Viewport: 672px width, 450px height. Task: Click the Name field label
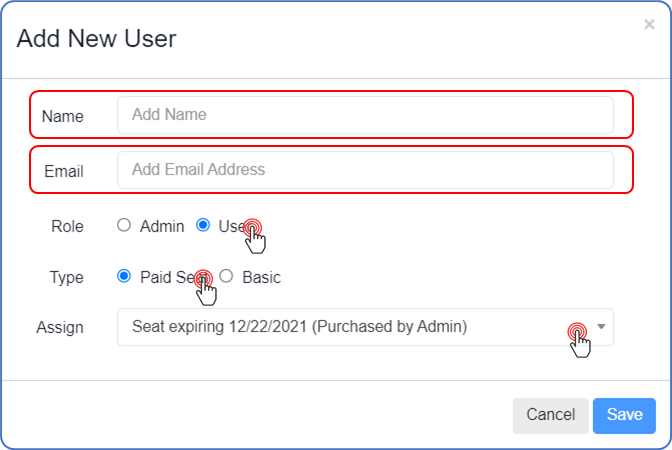[63, 116]
